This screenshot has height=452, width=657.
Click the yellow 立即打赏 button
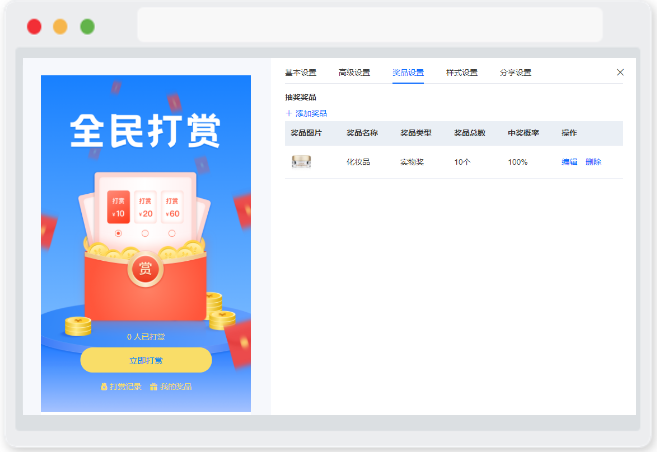146,360
